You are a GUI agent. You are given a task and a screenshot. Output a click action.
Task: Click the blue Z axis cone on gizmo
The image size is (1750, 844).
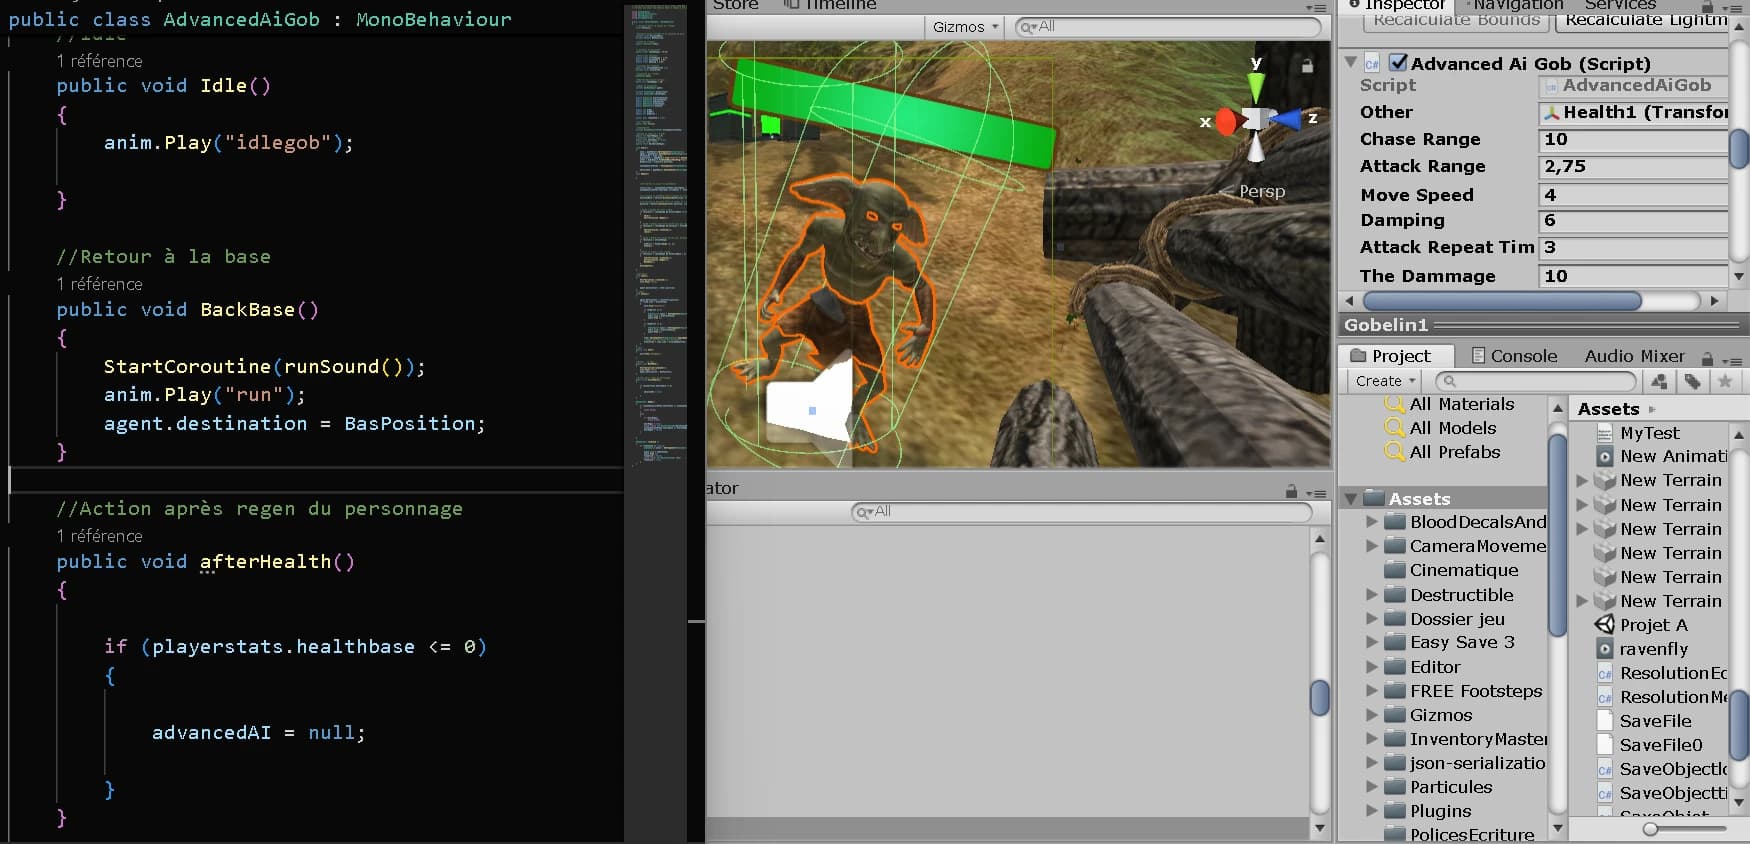1287,120
